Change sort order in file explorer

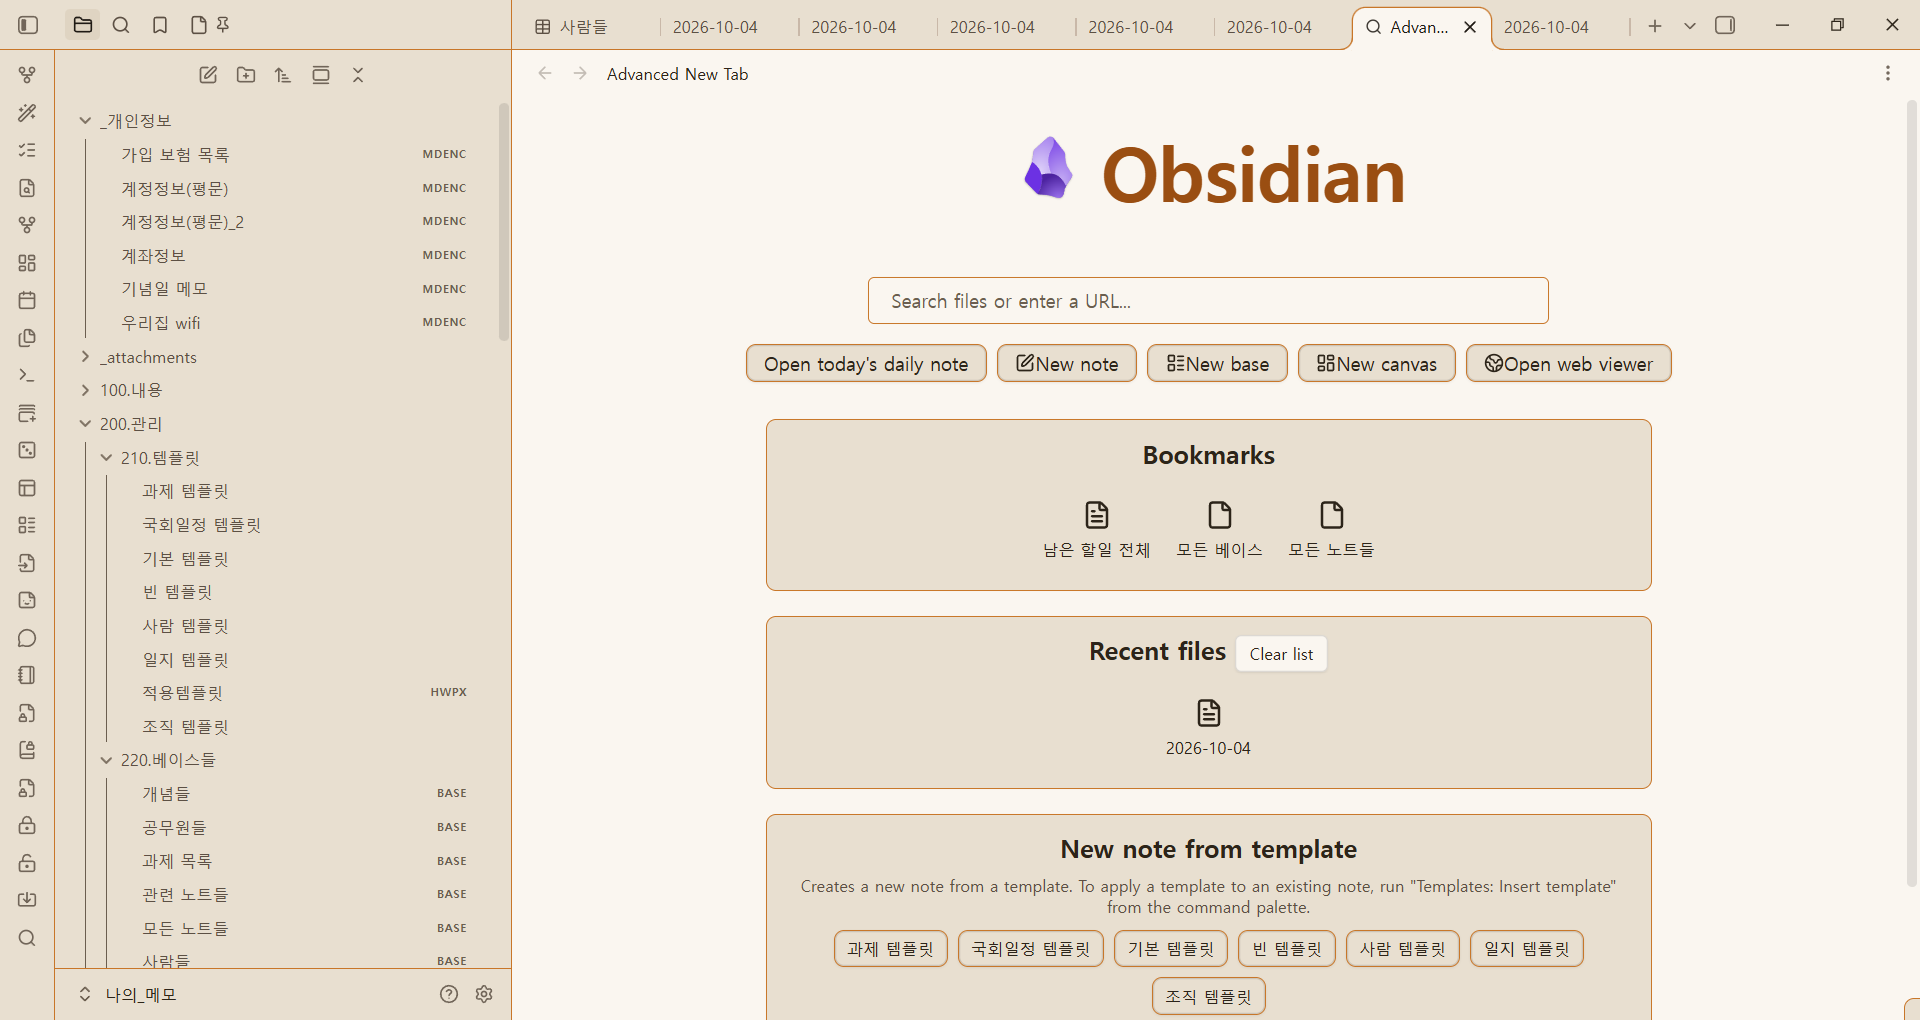[x=283, y=75]
